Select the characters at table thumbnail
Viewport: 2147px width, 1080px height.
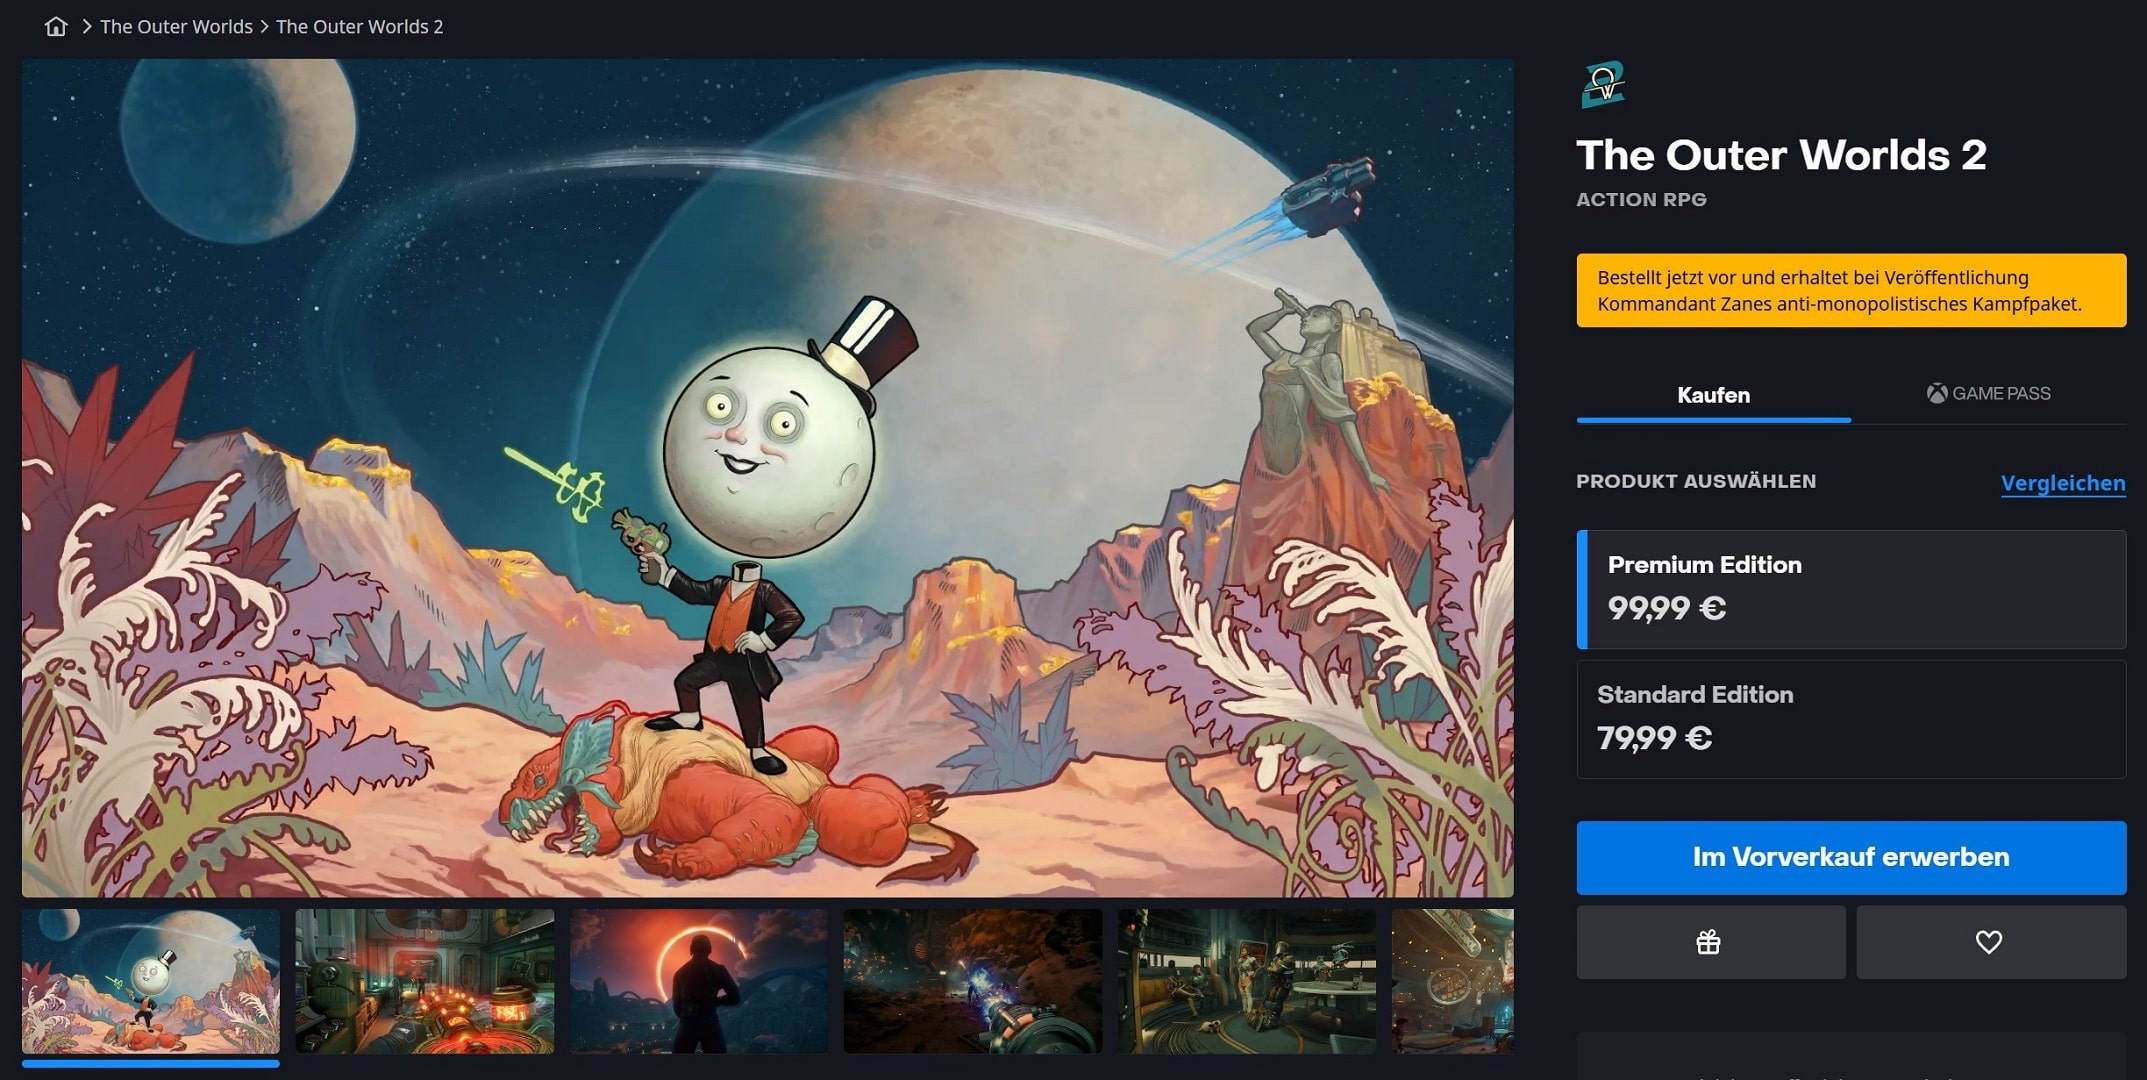point(1247,981)
